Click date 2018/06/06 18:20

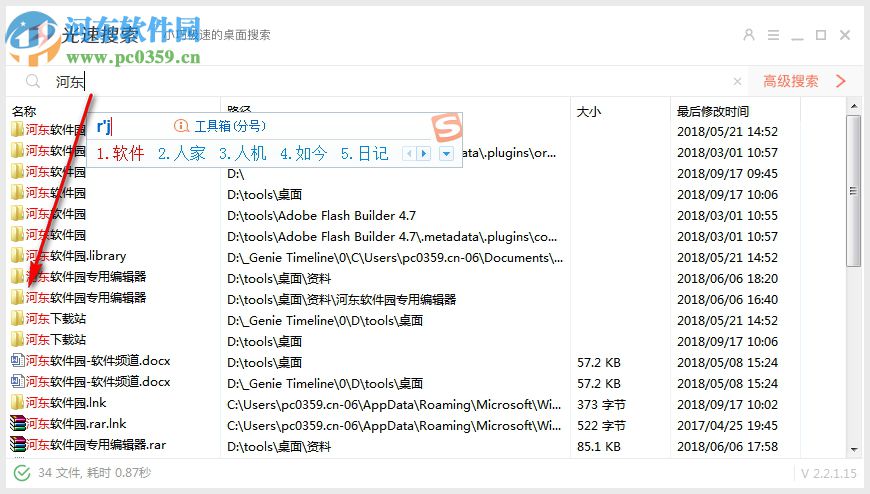[727, 279]
